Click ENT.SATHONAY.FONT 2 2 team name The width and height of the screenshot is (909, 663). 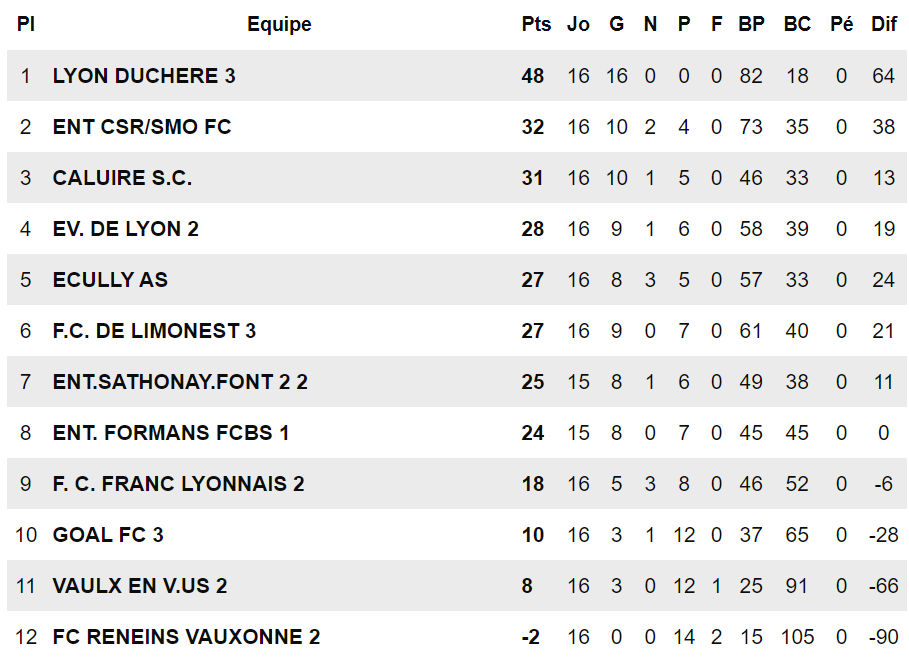click(180, 382)
